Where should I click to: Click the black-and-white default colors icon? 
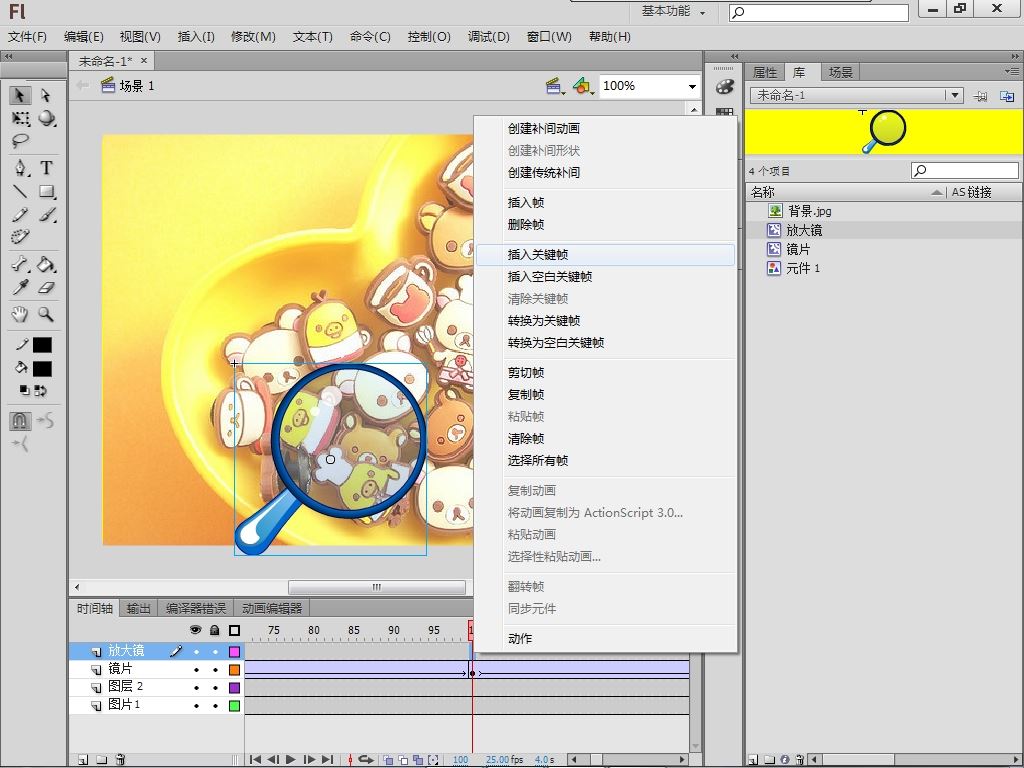tap(24, 391)
